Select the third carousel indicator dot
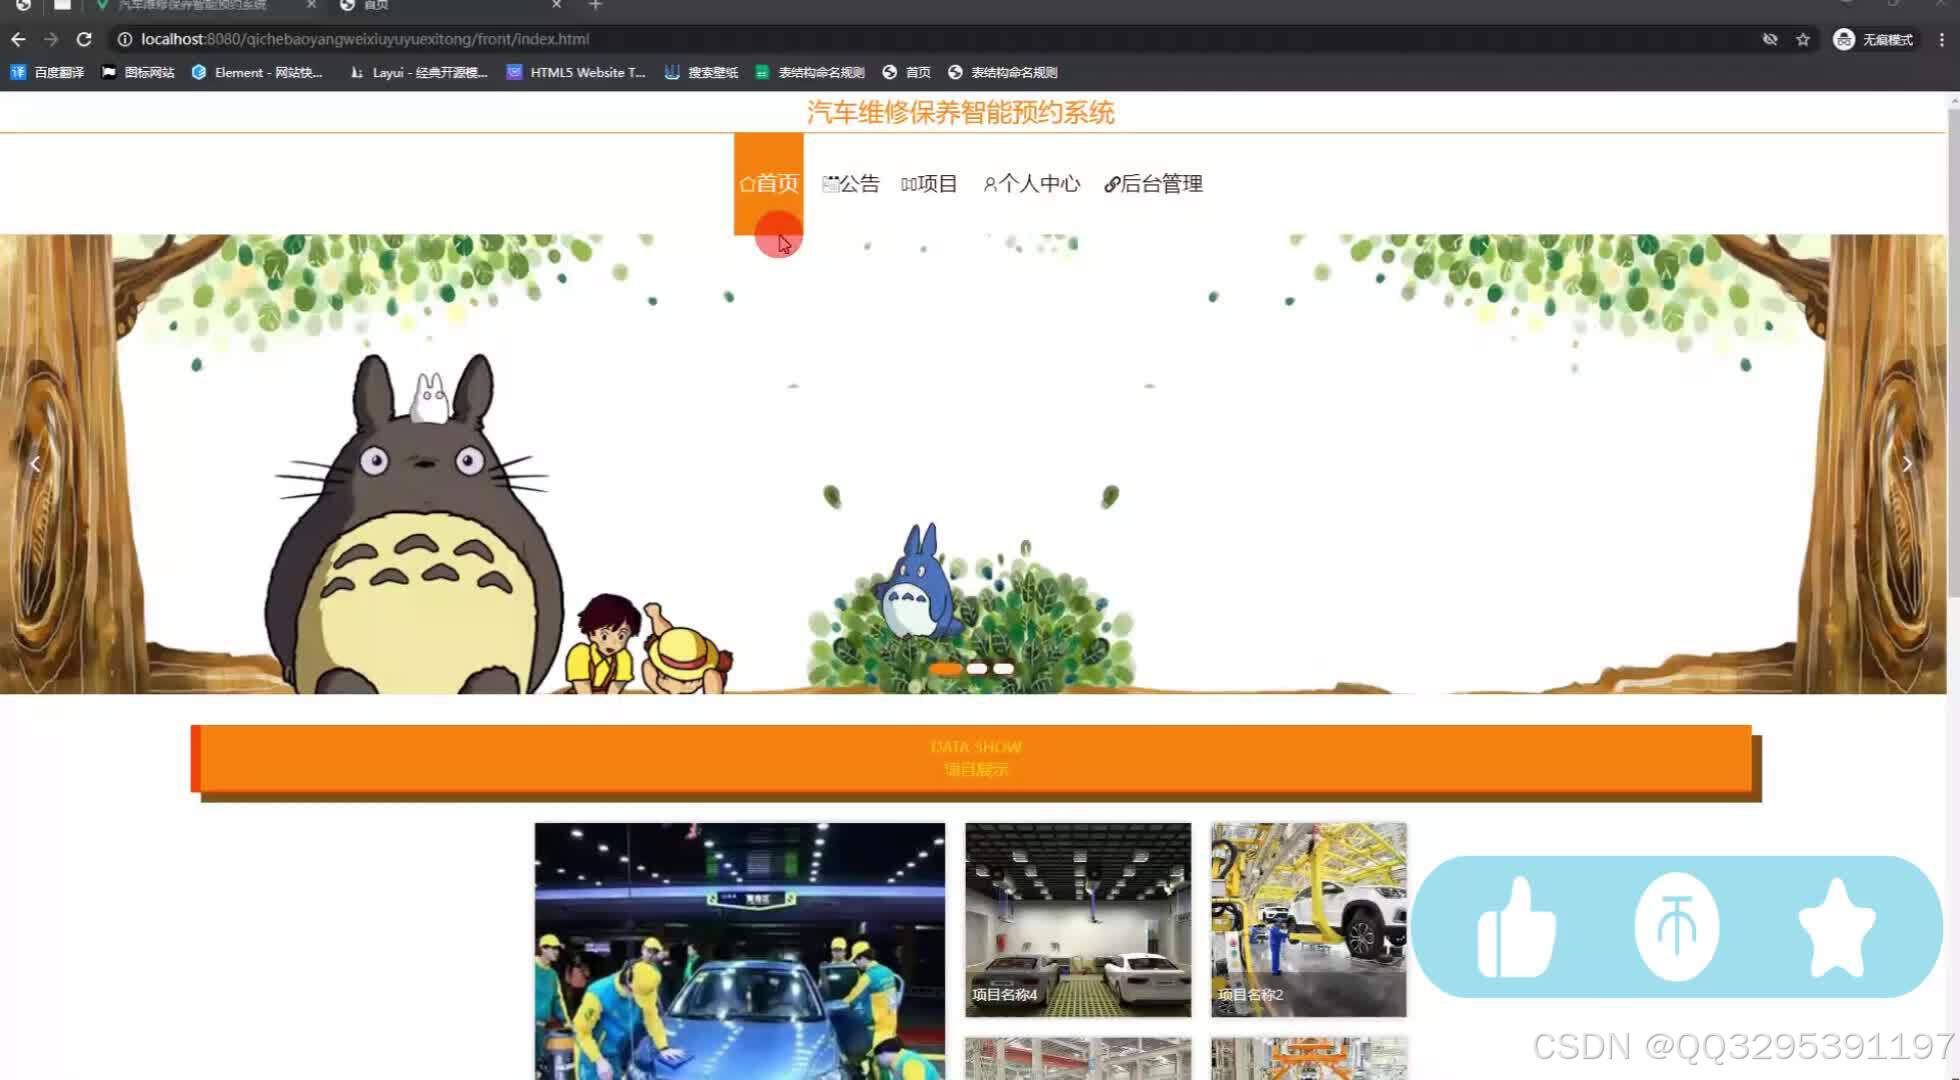The height and width of the screenshot is (1080, 1960). [1004, 669]
